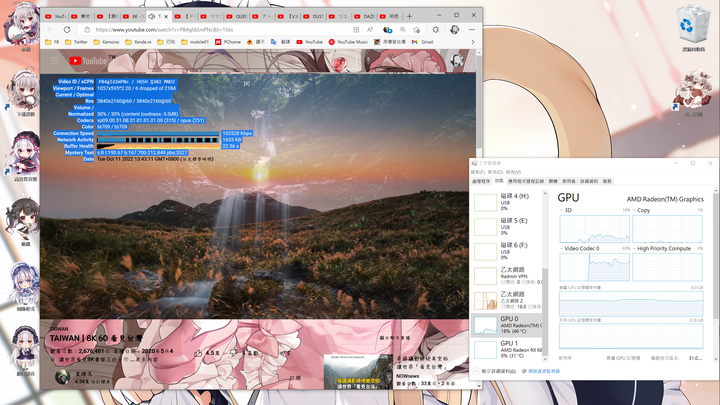This screenshot has height=405, width=720.
Task: Switch to the first YouTube browser tab
Action: click(56, 16)
